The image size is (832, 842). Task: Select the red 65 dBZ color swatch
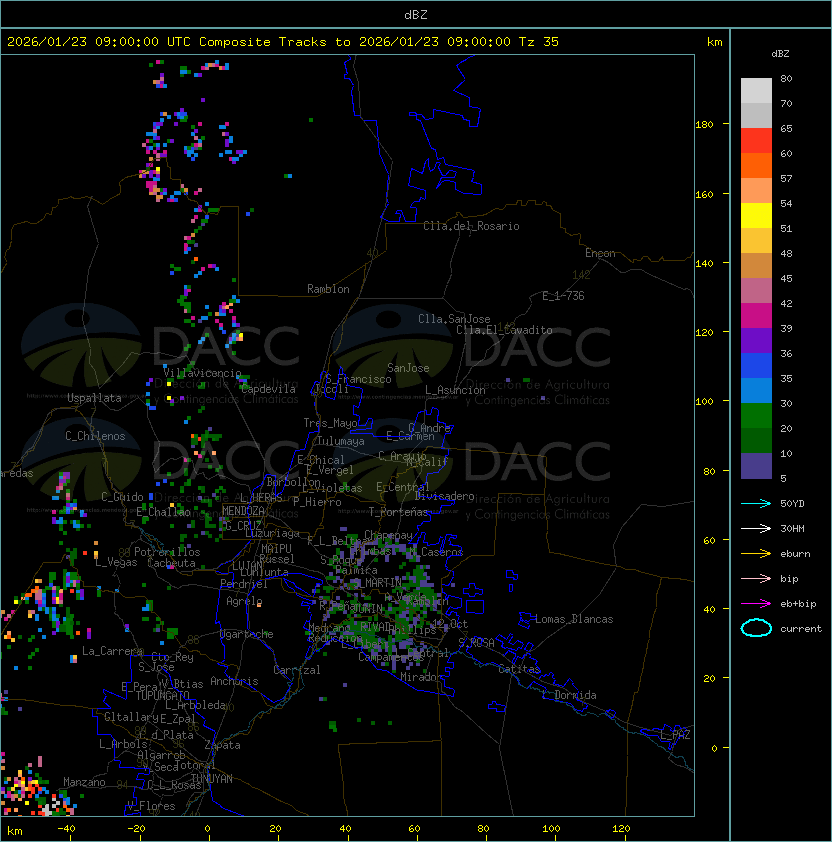click(756, 141)
